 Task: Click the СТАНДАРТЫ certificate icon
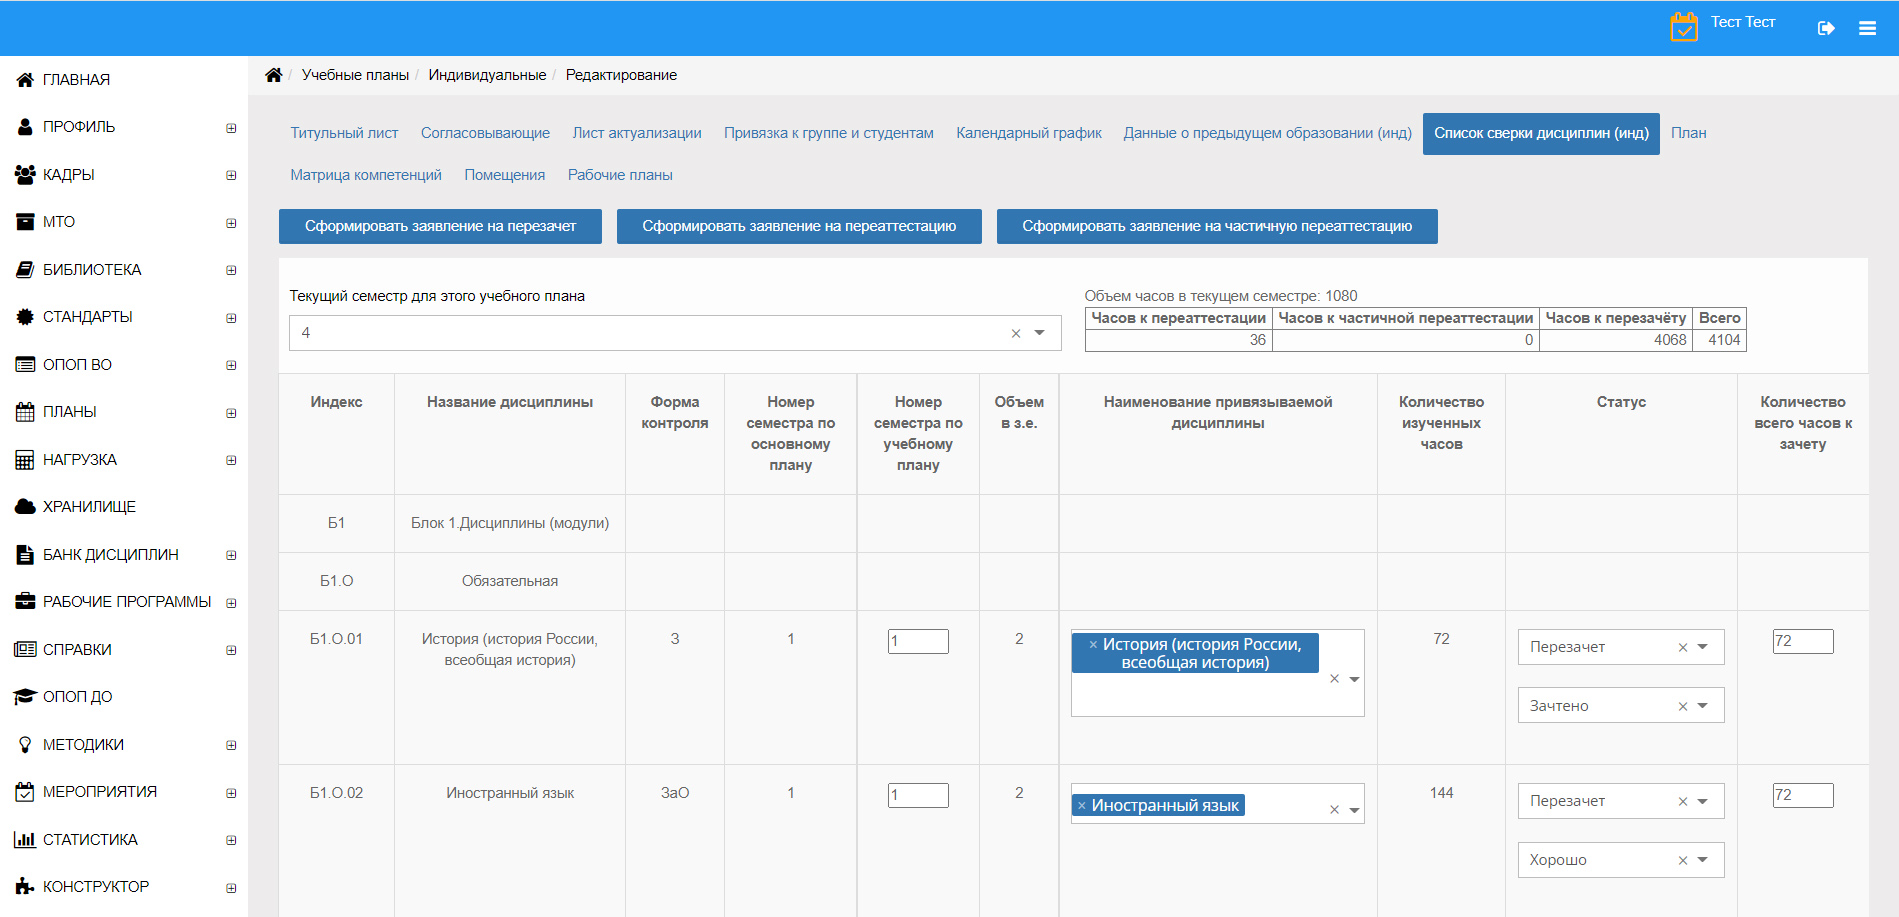[25, 317]
